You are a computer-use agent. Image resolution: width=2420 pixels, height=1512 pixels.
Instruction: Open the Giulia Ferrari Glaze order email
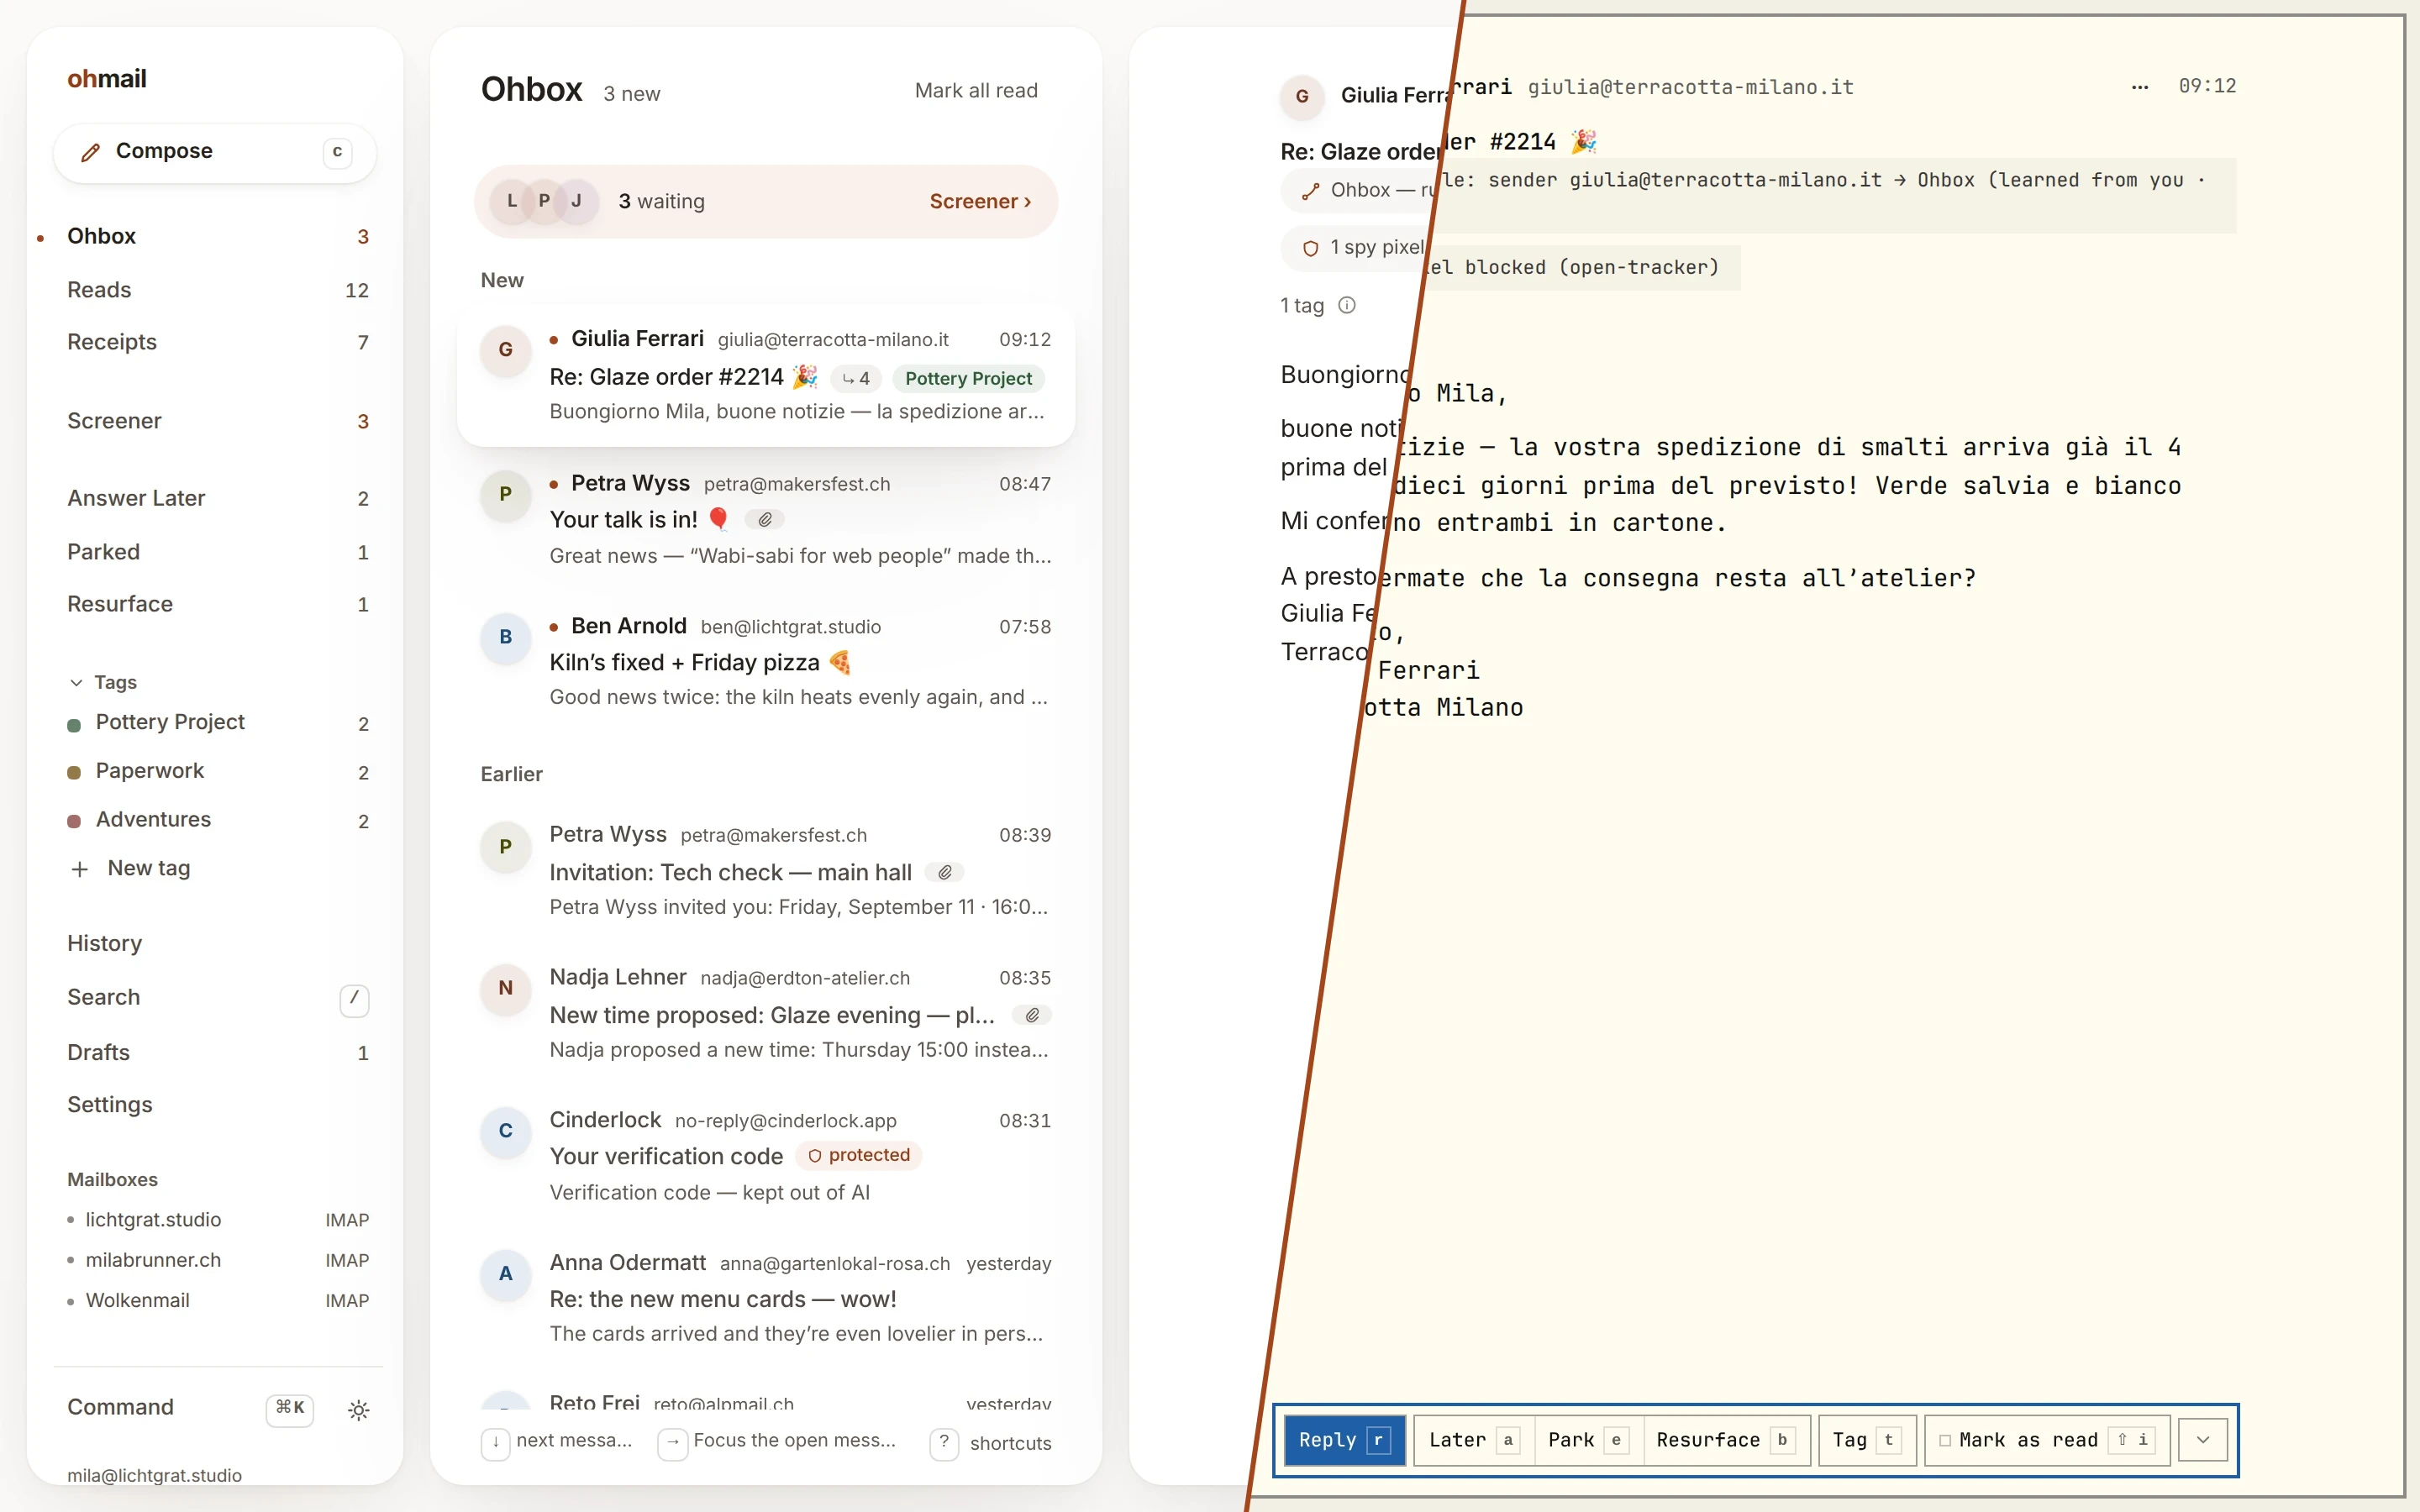click(x=766, y=376)
